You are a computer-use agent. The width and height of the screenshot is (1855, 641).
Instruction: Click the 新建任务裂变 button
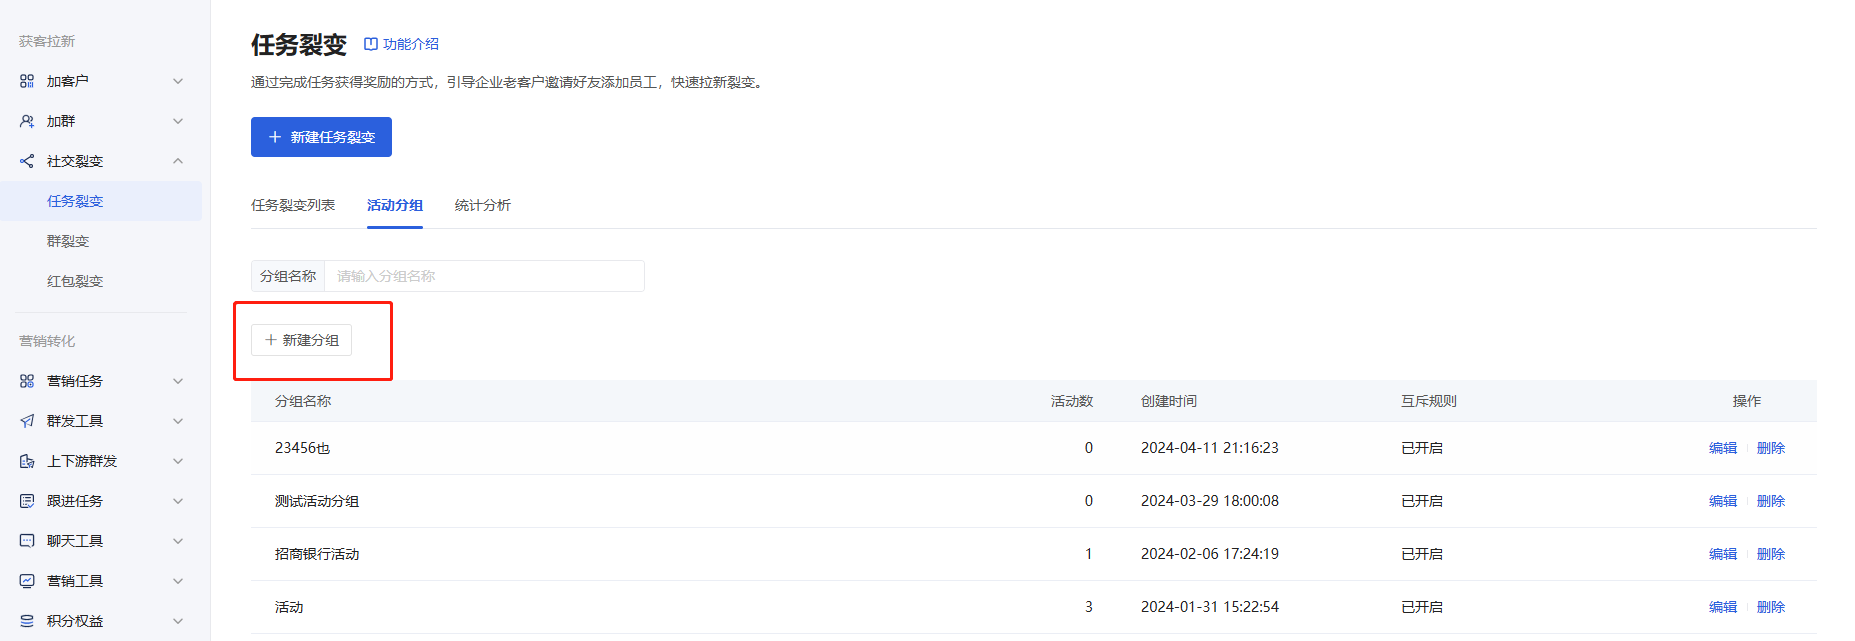[x=321, y=137]
